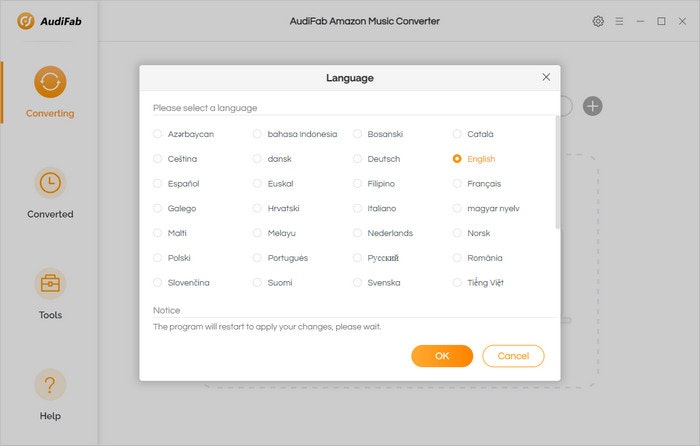Close the Language dialog with X
700x446 pixels.
point(546,77)
